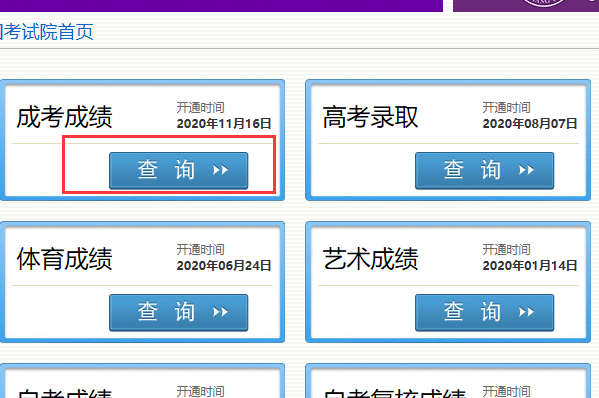The image size is (599, 398).
Task: Select the 艺术成绩 card title
Action: (370, 259)
